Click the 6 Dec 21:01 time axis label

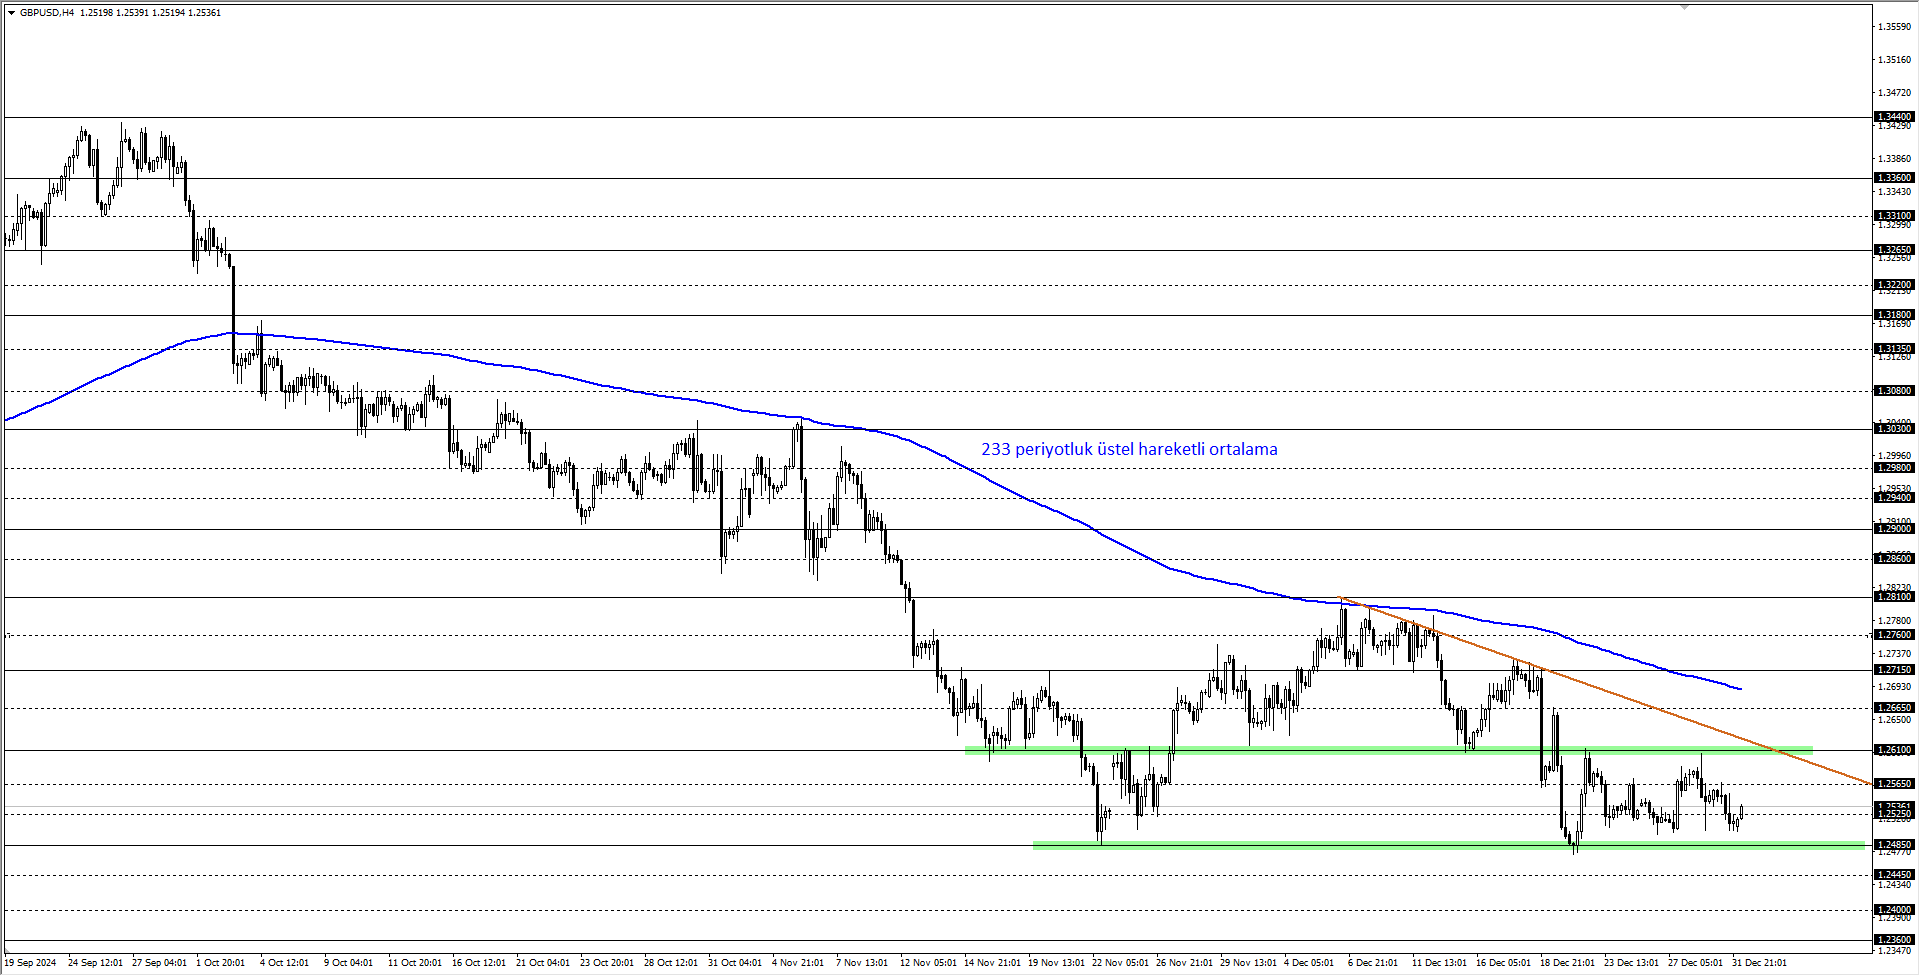click(x=1373, y=963)
